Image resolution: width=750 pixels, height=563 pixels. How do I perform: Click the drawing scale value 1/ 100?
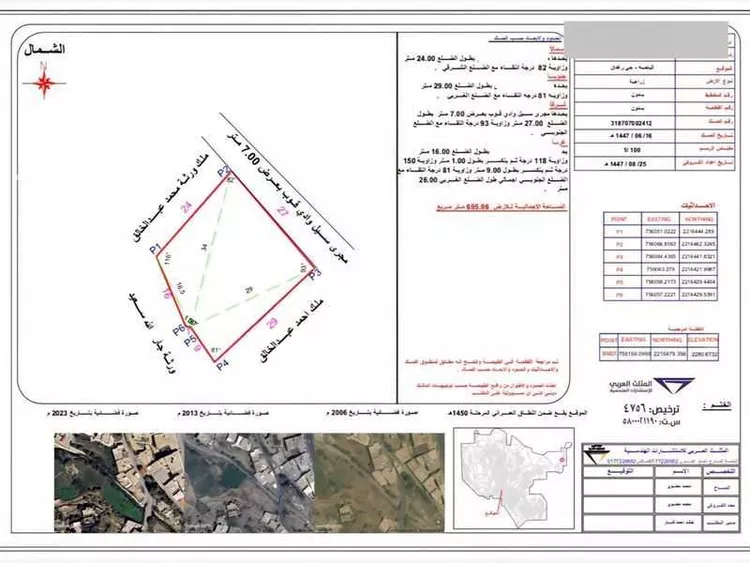click(x=625, y=150)
